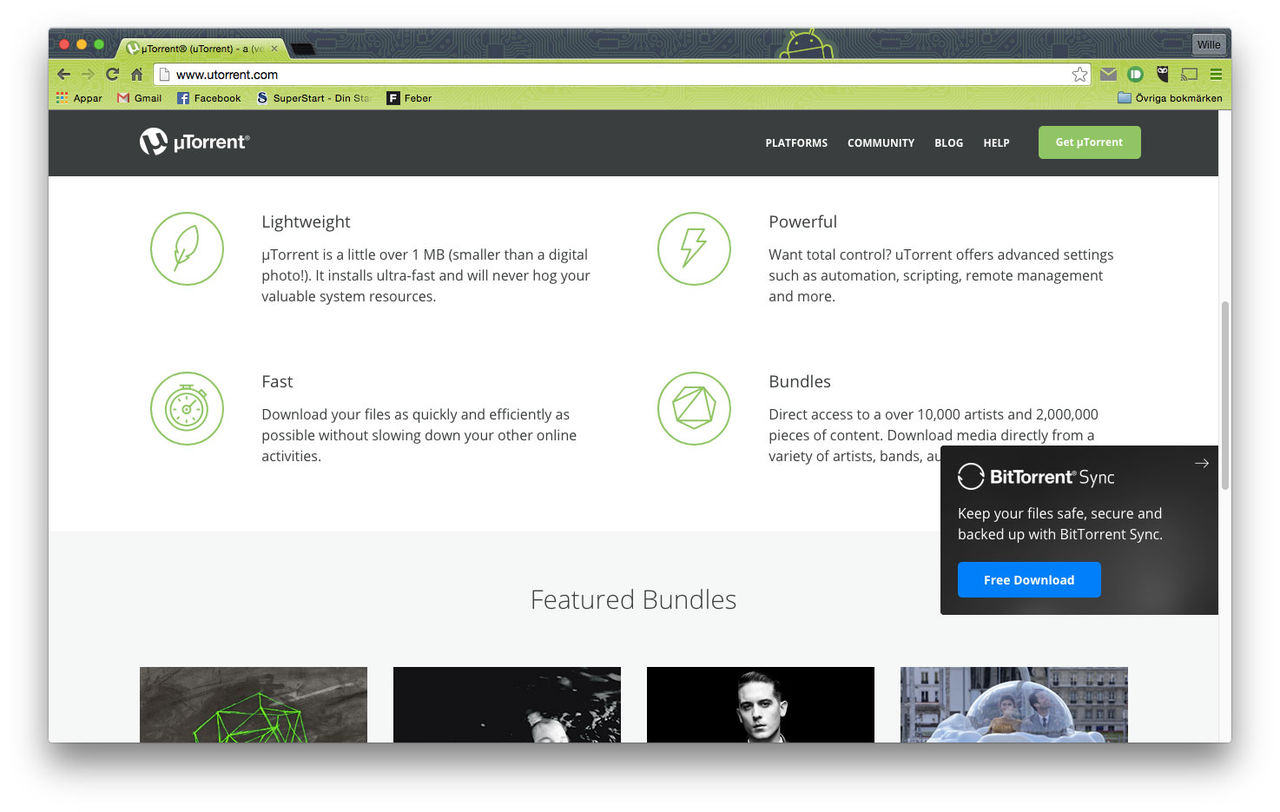Click the green circular extension icon
1280x812 pixels.
pos(1135,74)
